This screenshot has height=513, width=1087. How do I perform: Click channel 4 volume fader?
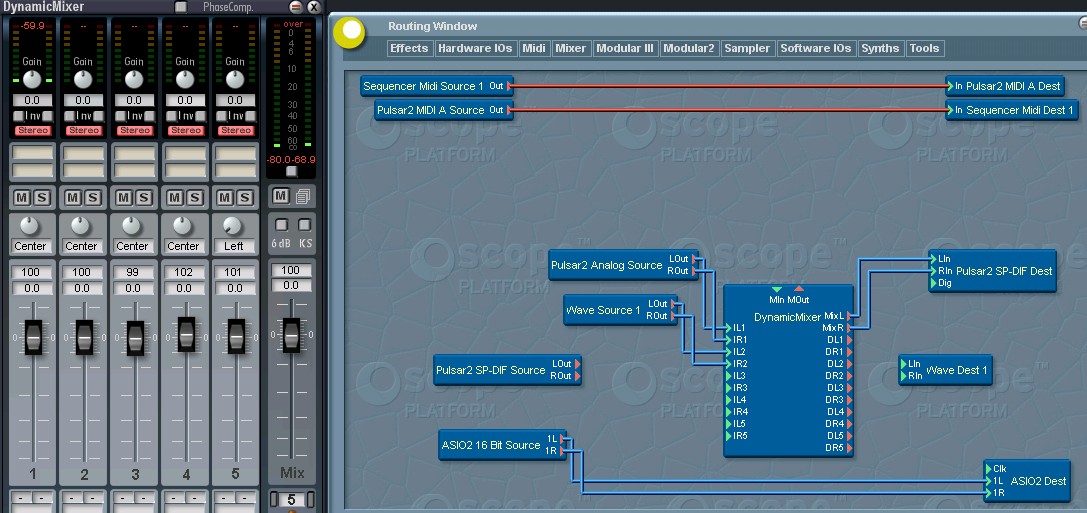[186, 334]
